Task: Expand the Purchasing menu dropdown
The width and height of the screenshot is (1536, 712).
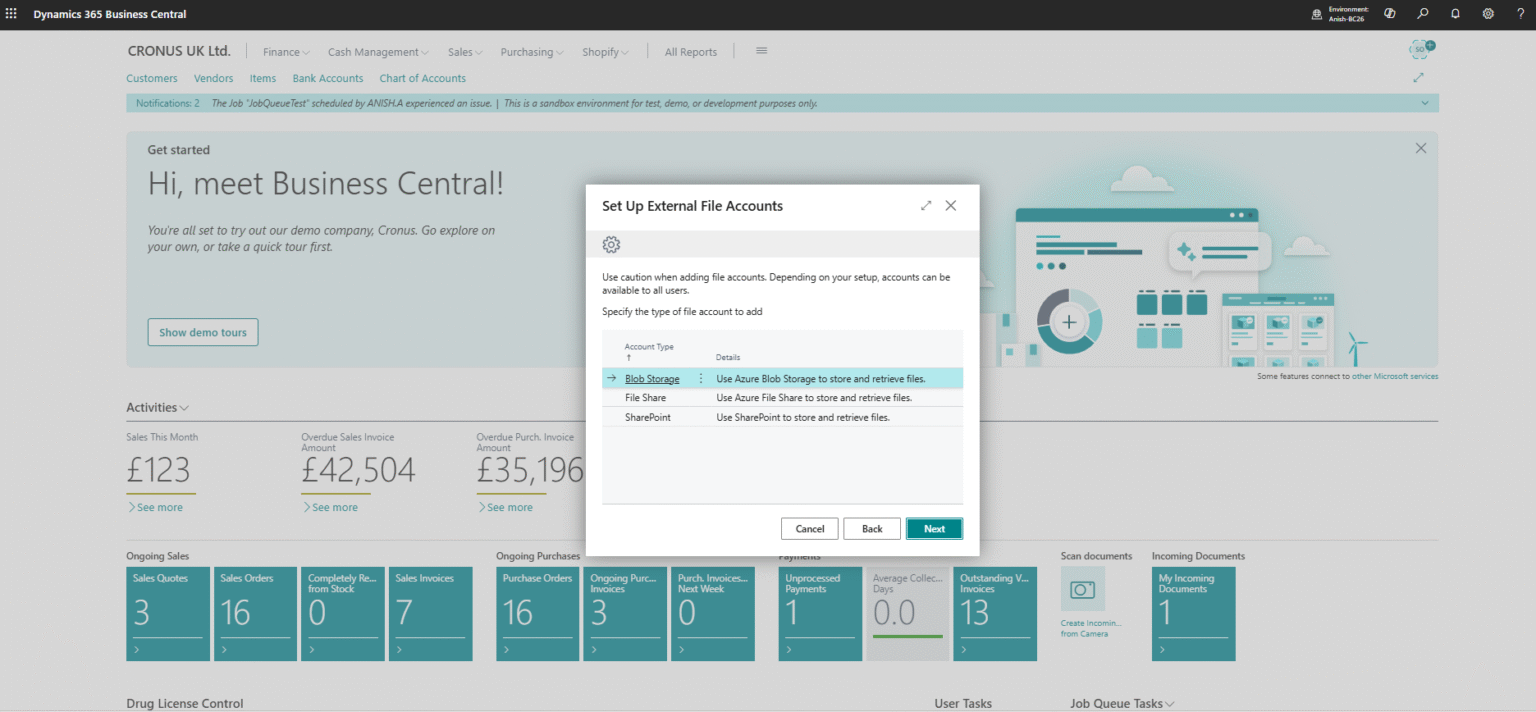Action: [x=531, y=52]
